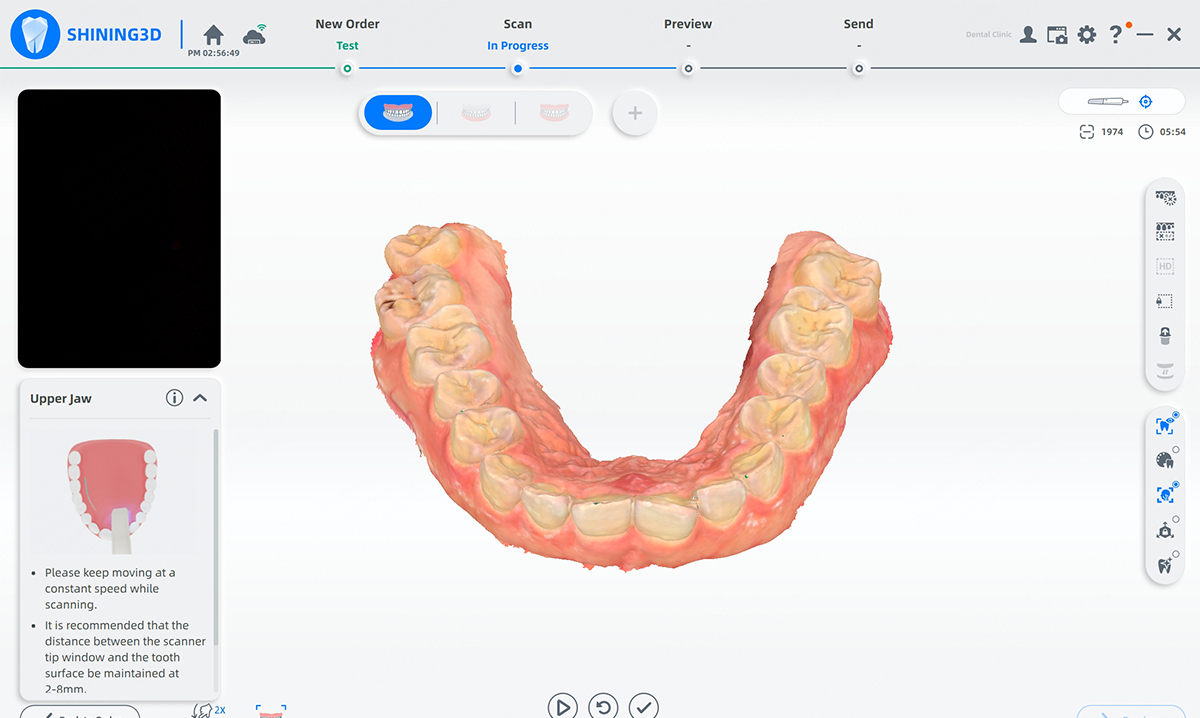
Task: Minimize the application window
Action: point(1145,35)
